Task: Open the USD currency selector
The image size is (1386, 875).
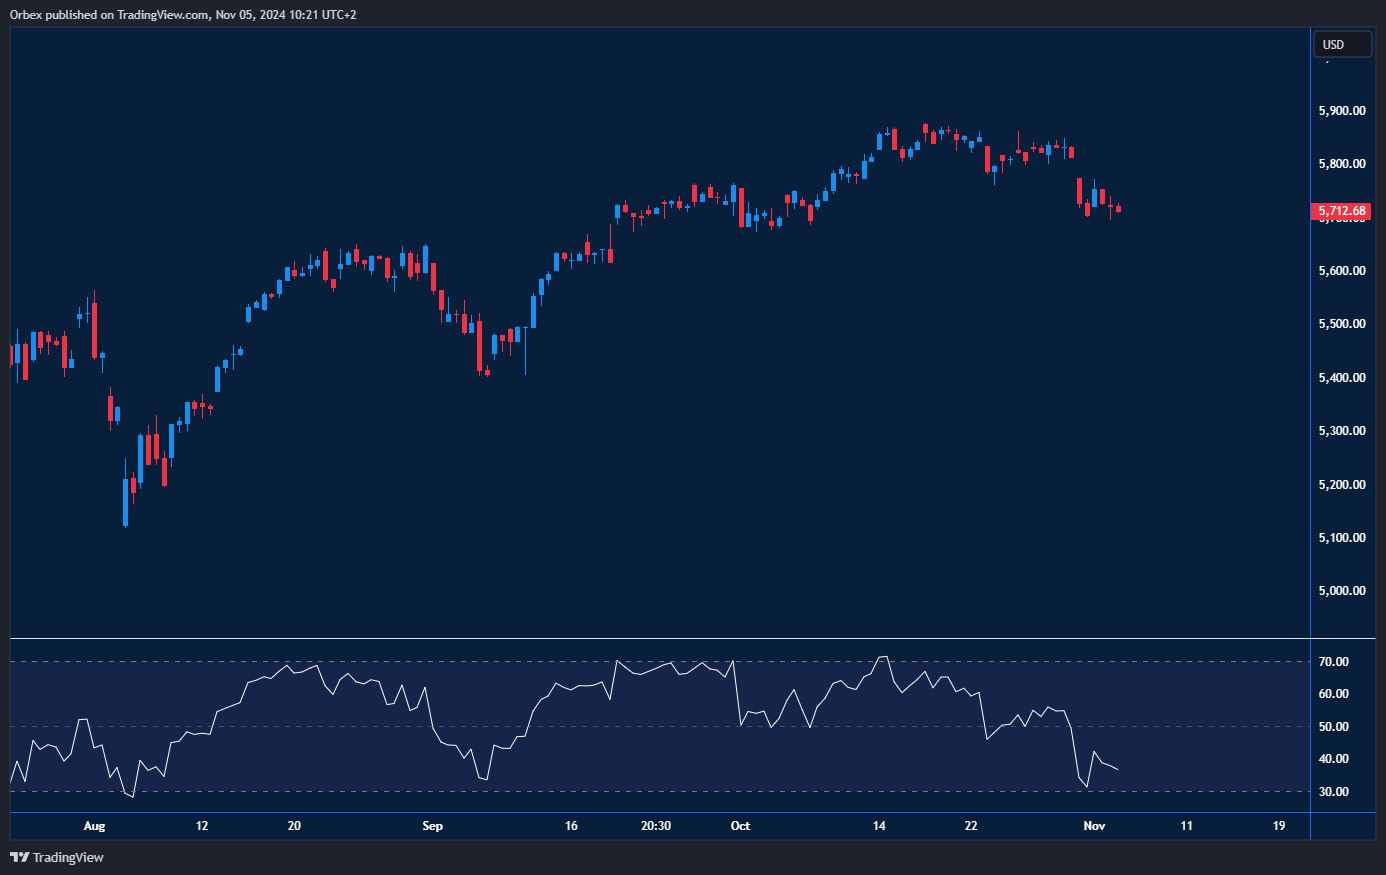Action: [1341, 44]
